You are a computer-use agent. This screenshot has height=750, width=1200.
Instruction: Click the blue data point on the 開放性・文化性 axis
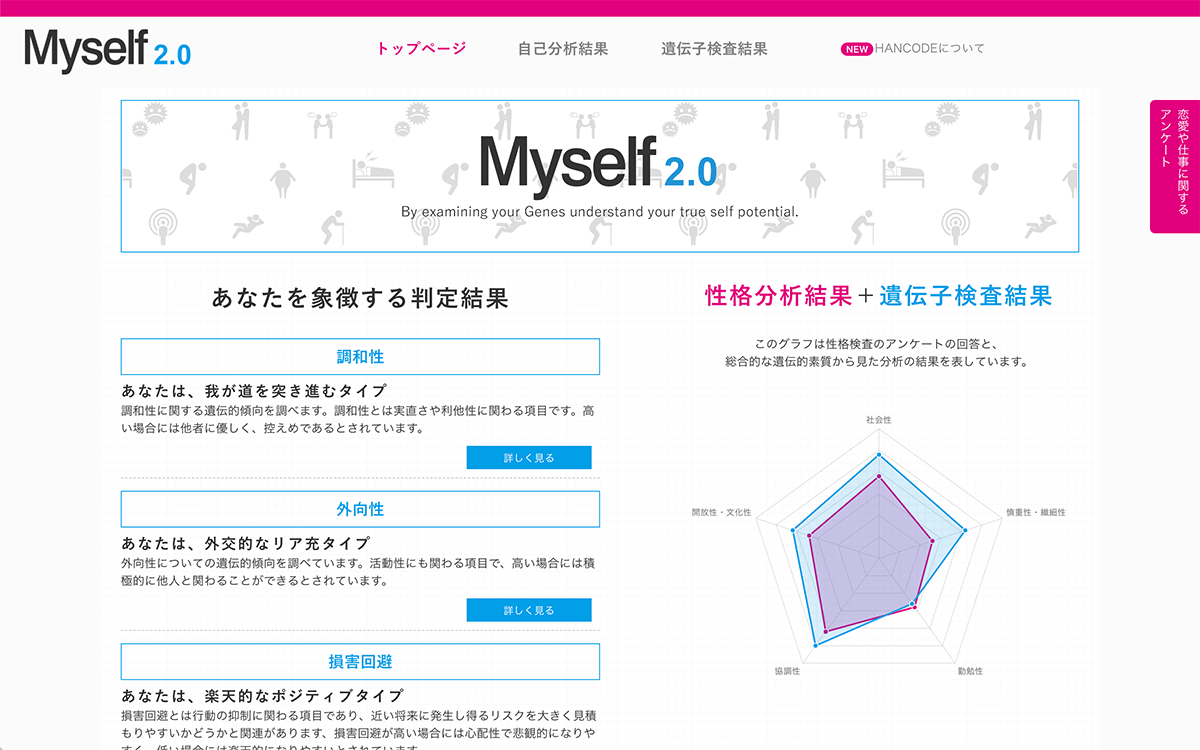(793, 530)
